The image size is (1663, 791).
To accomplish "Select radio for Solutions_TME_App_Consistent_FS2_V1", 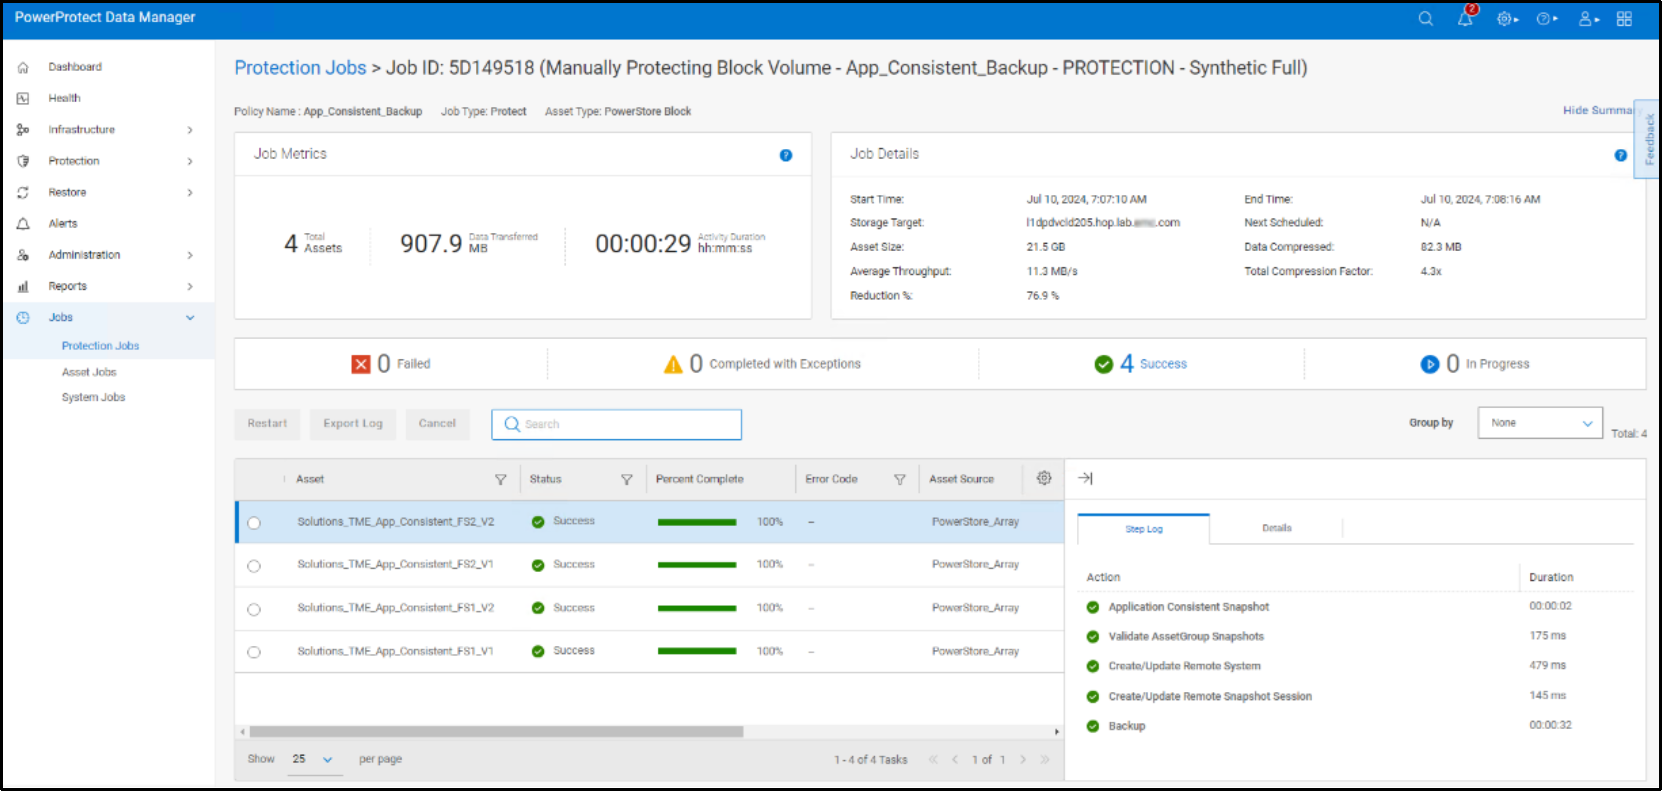I will (254, 566).
